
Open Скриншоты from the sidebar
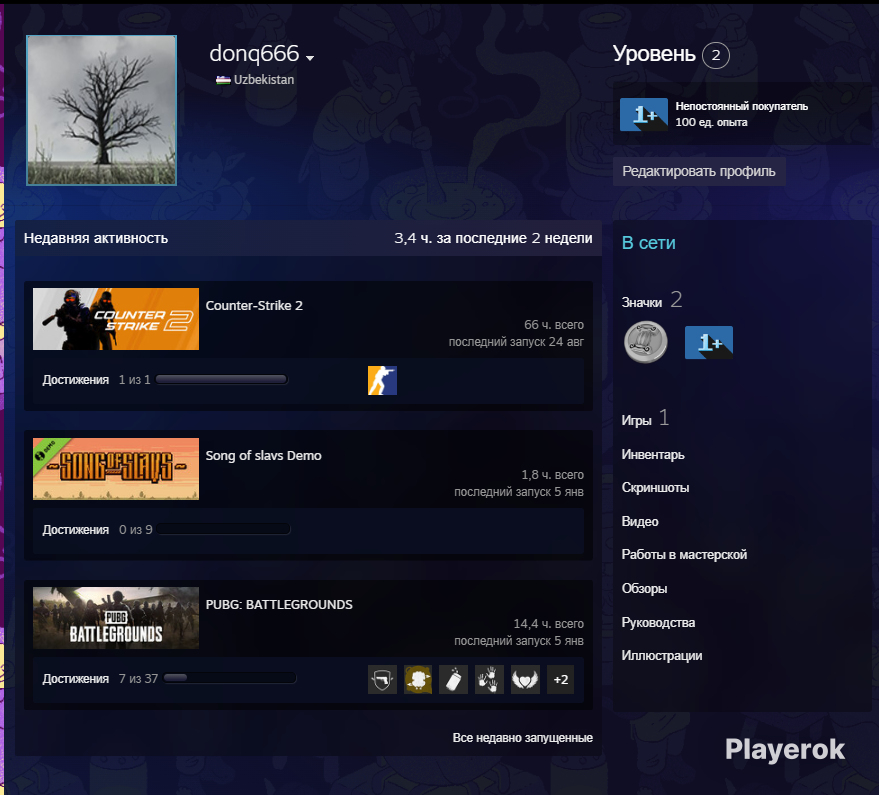click(x=655, y=488)
